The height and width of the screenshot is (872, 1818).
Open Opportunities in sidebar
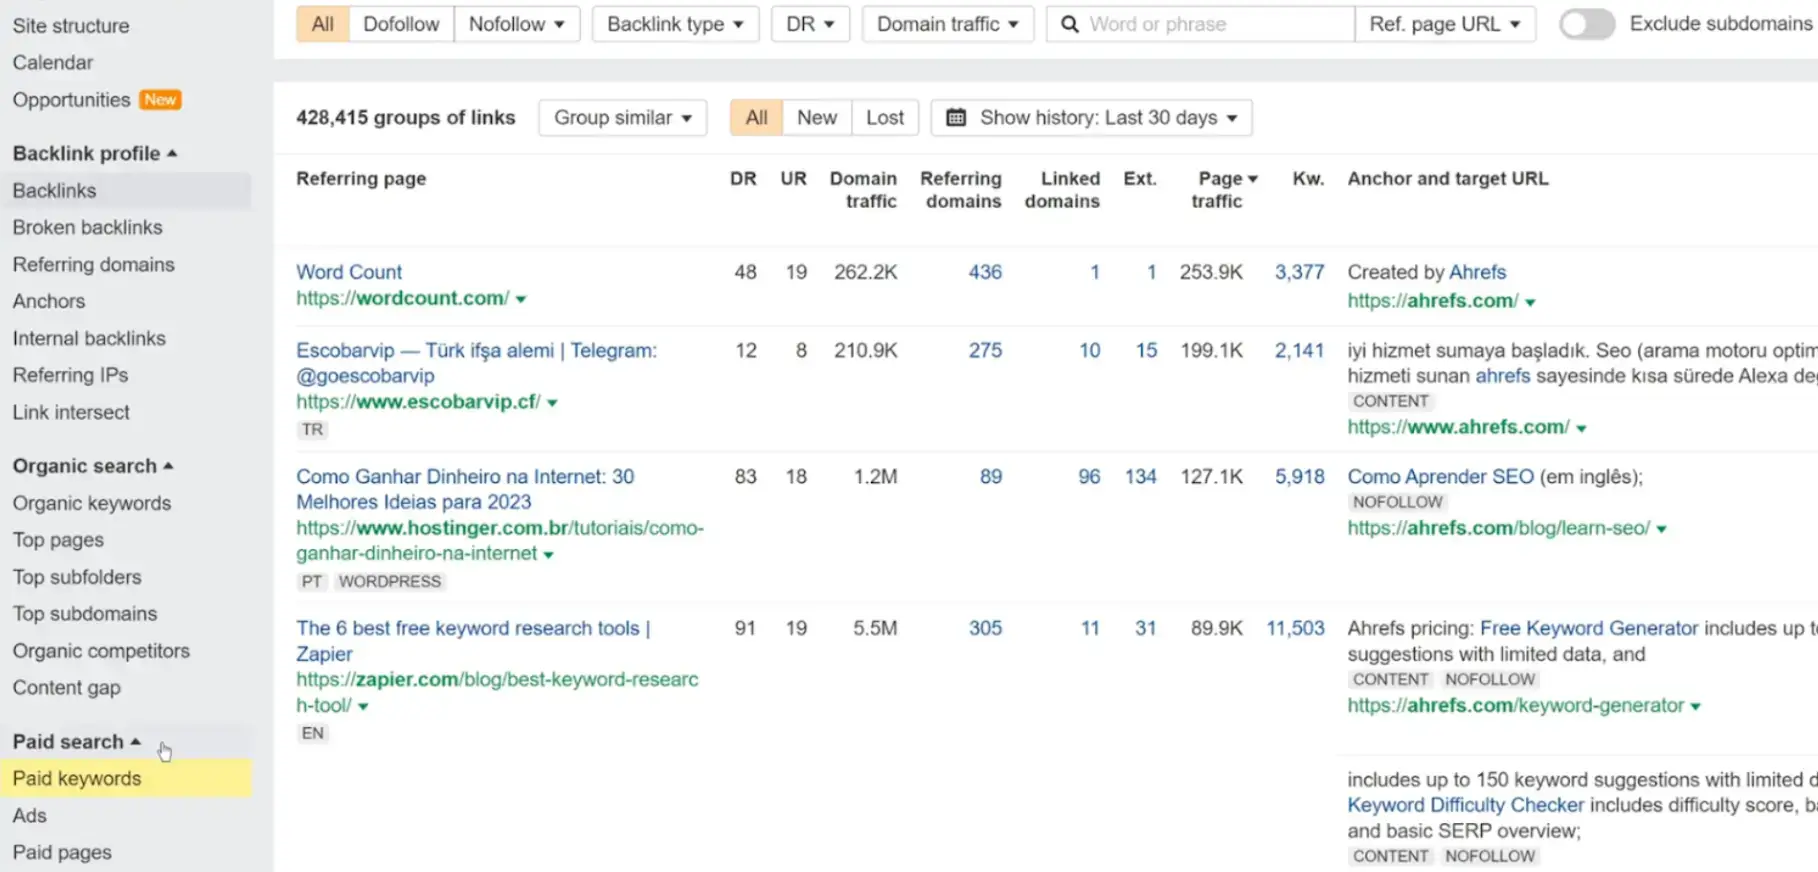(71, 100)
